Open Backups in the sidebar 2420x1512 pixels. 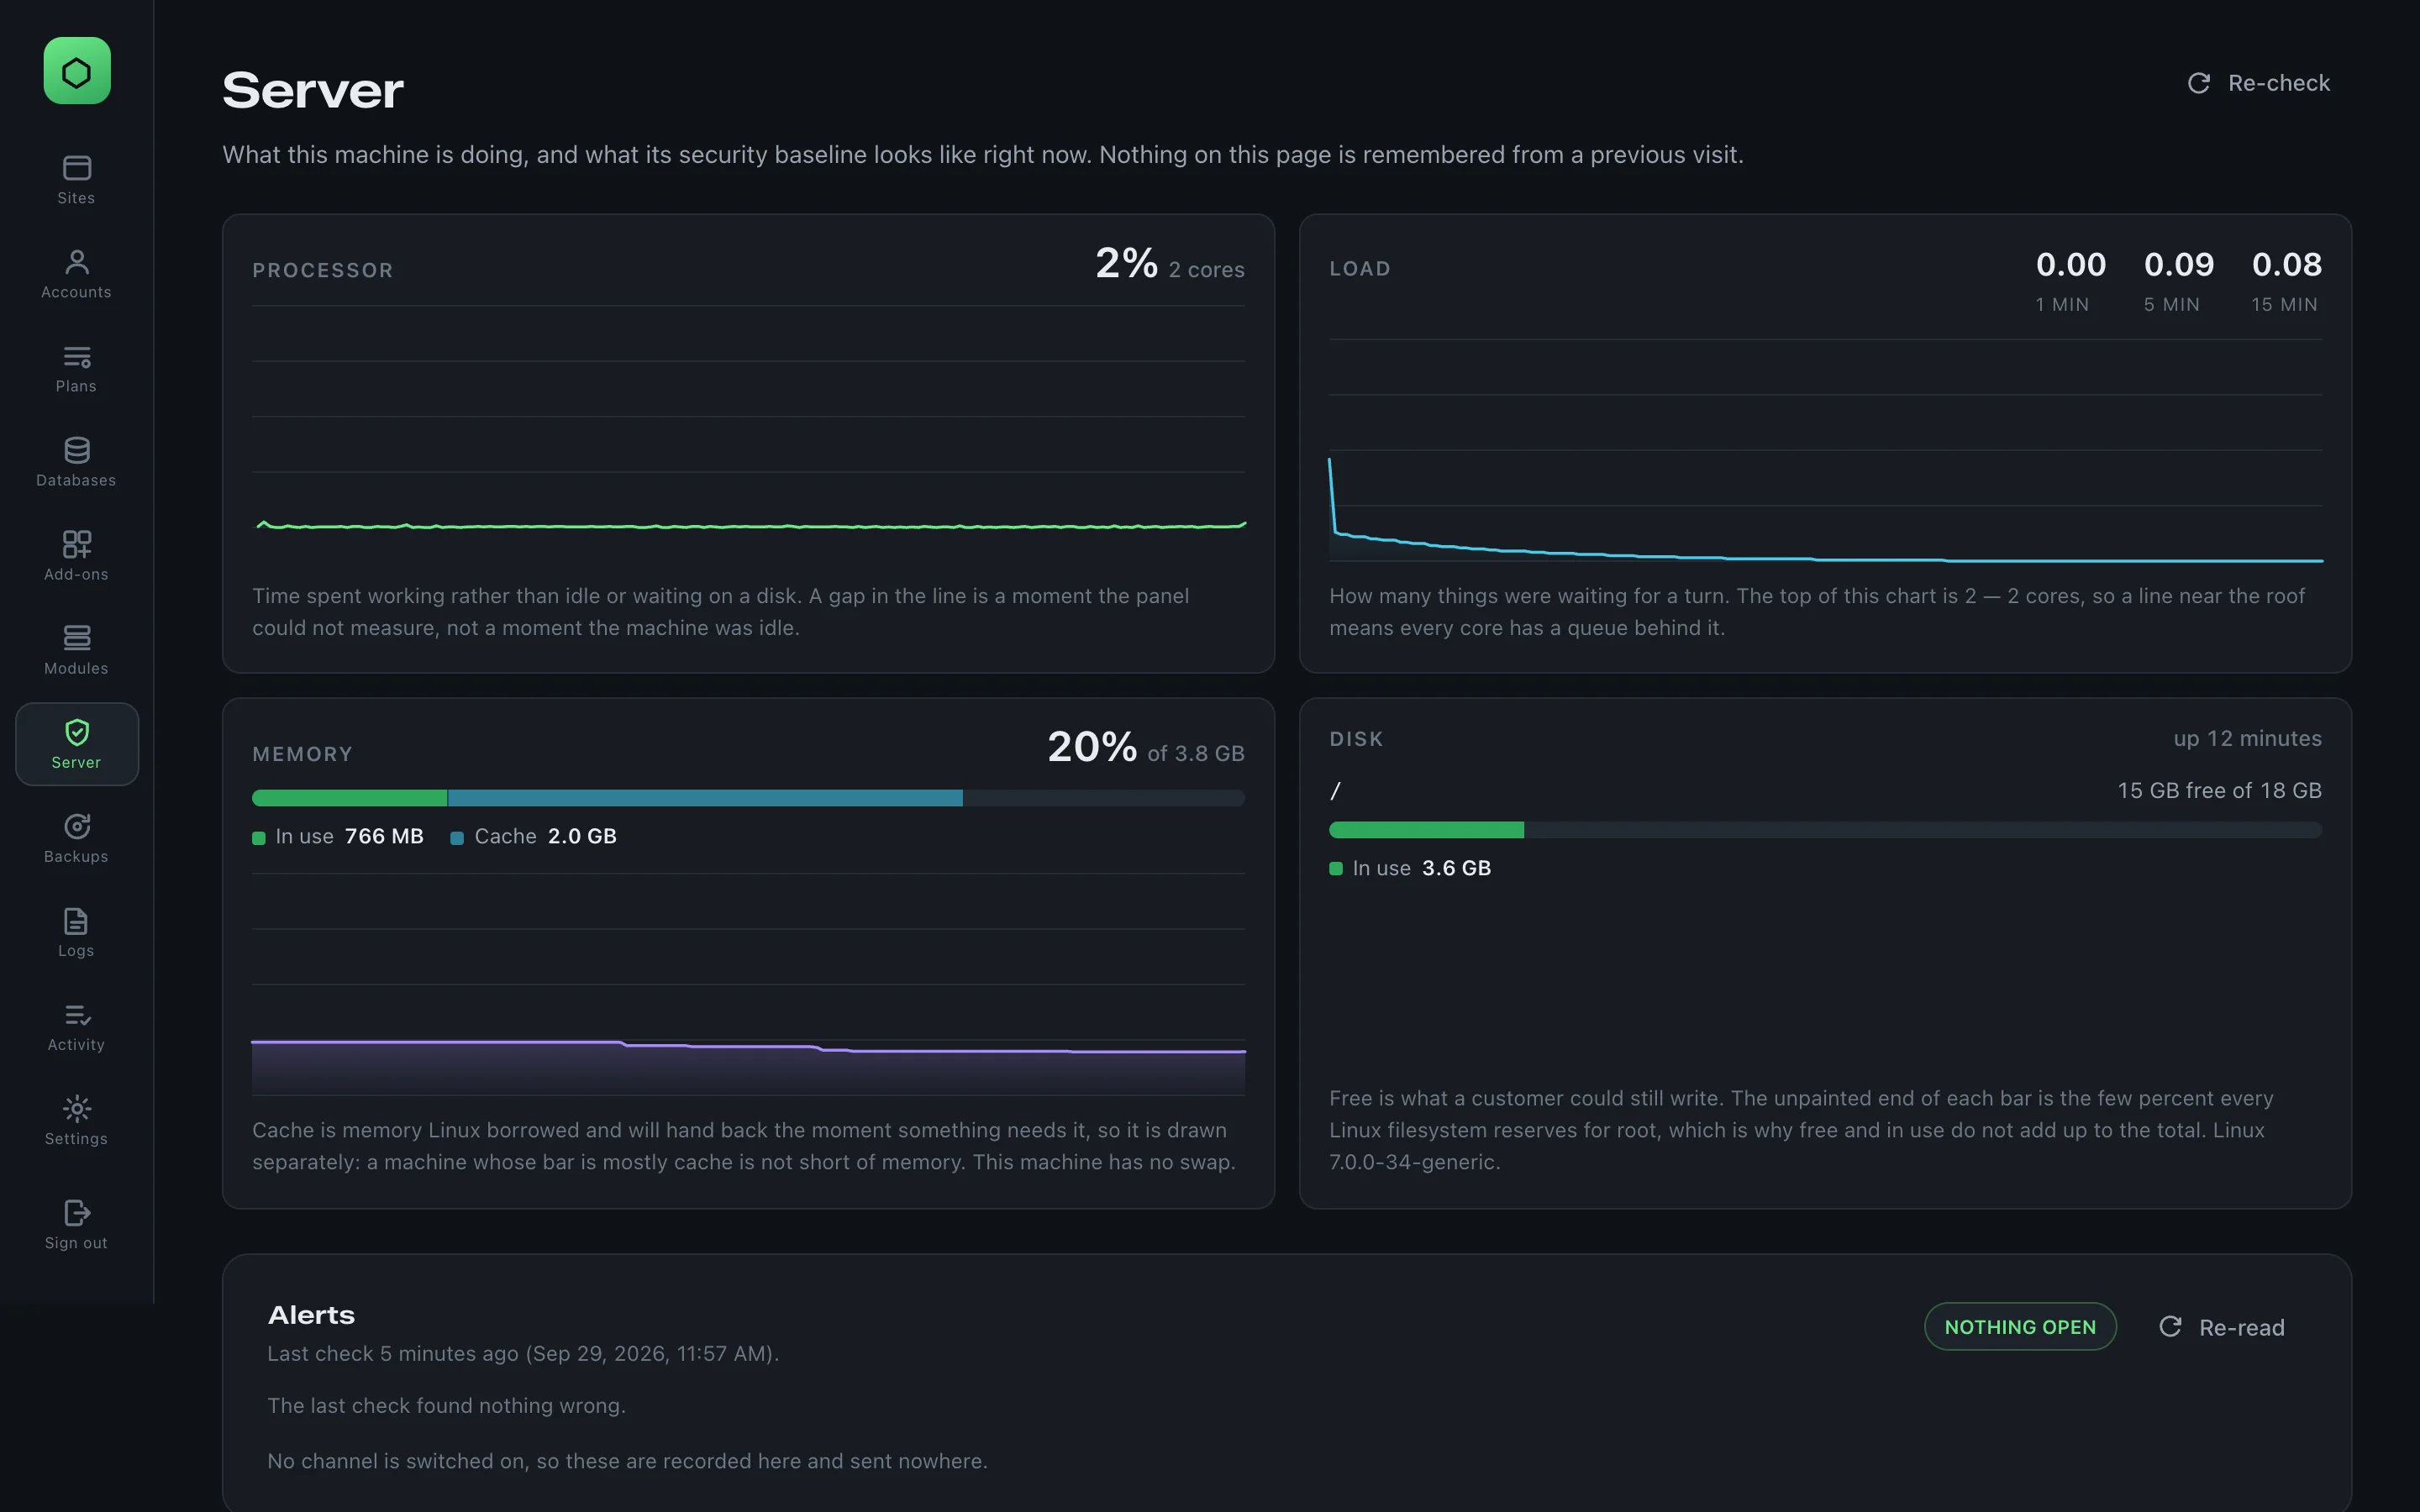[x=77, y=838]
